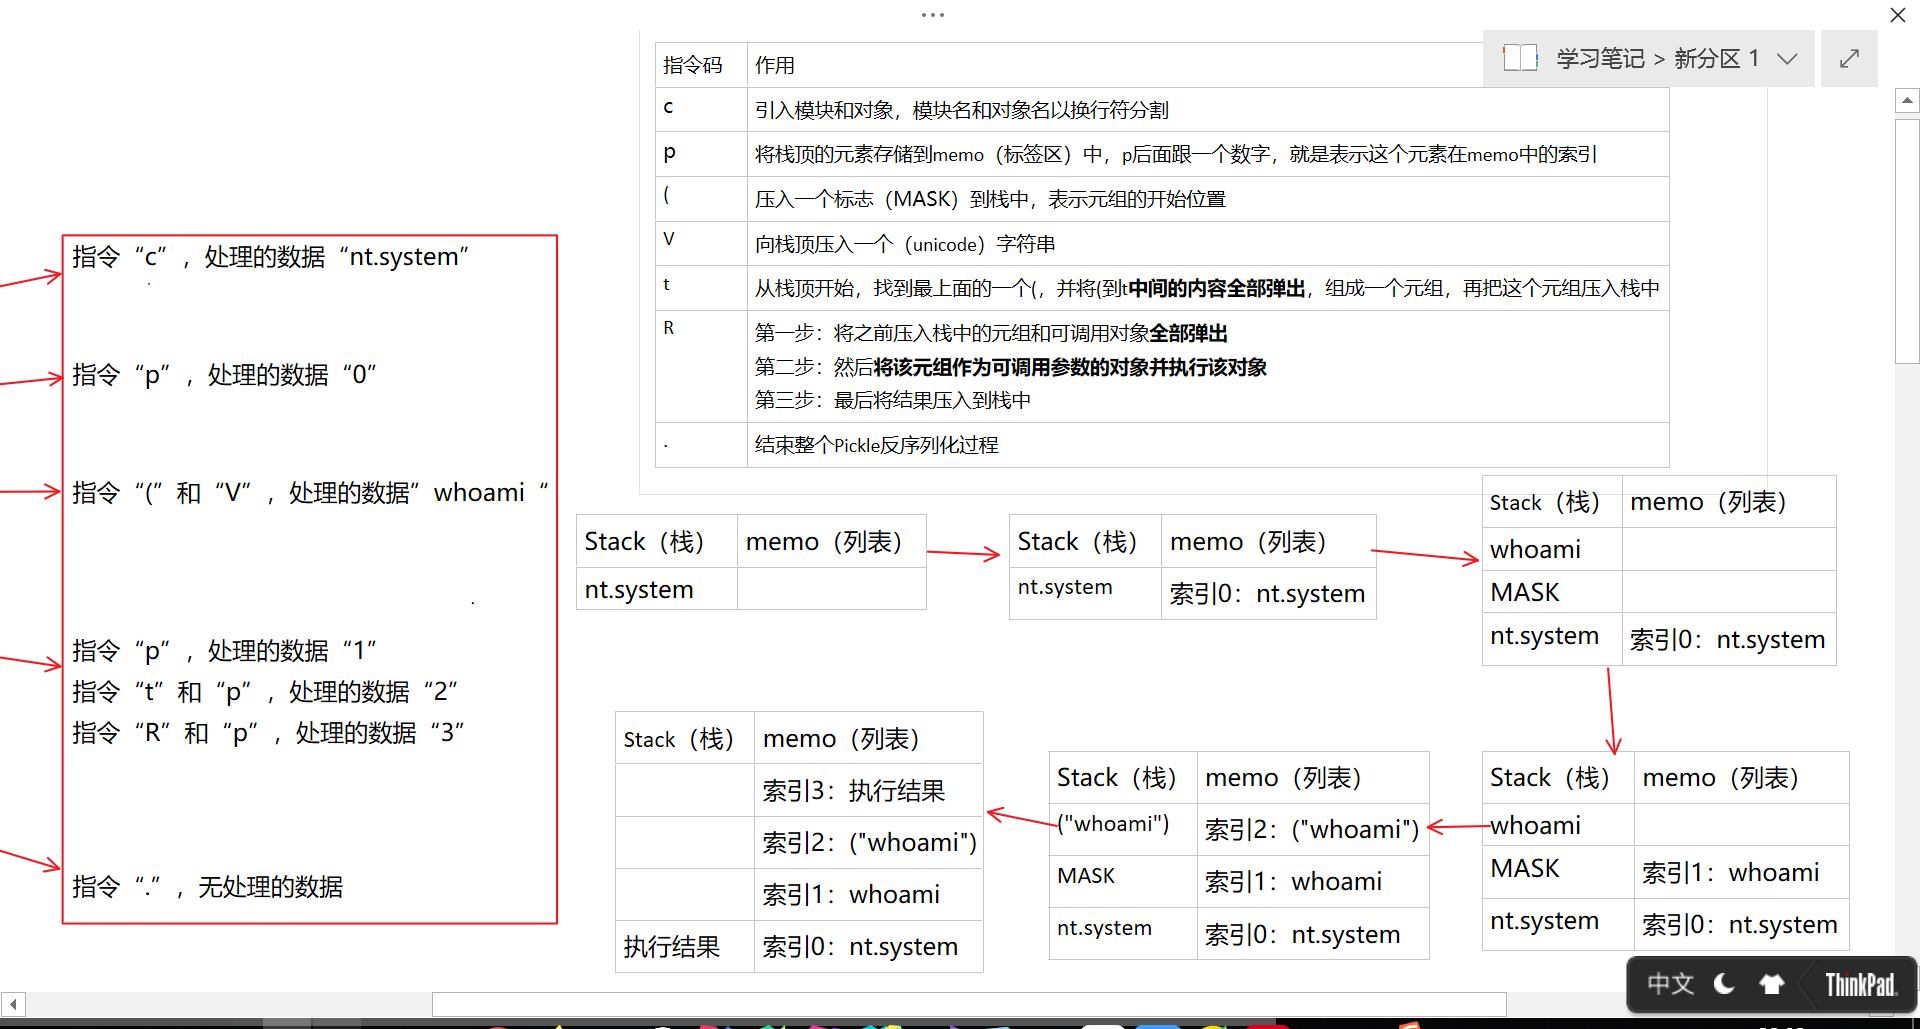The image size is (1920, 1029).
Task: Click the horizontal scrollbar left arrow
Action: pyautogui.click(x=13, y=1003)
